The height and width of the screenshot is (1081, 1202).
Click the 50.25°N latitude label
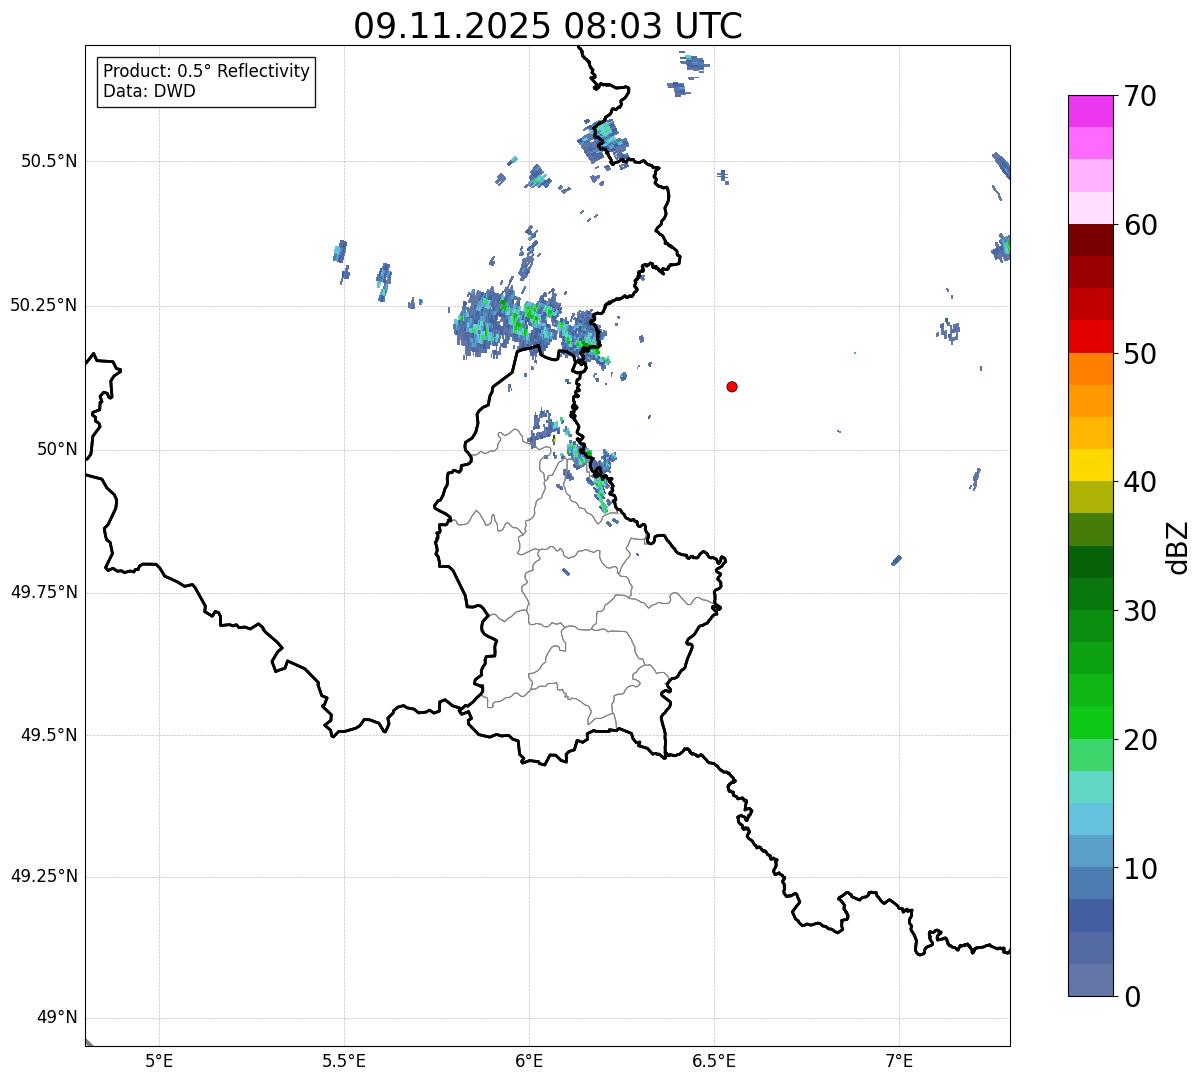(x=44, y=305)
